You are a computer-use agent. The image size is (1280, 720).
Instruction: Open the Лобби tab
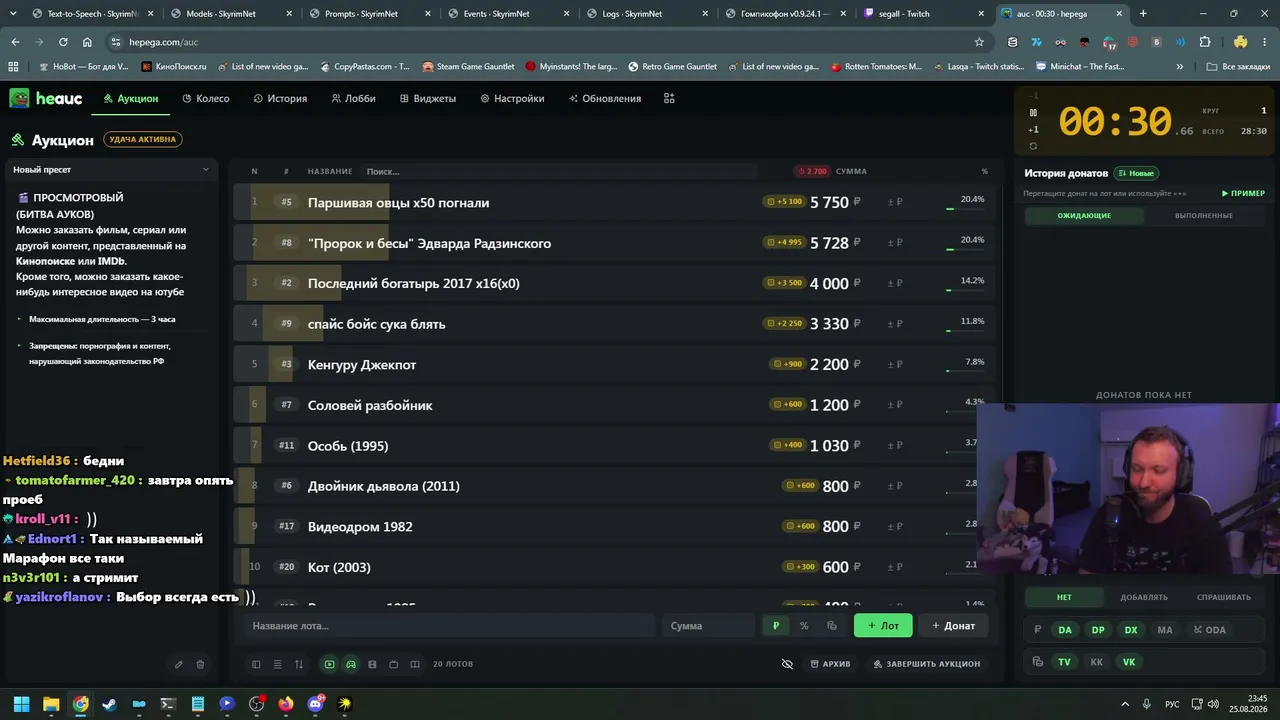point(353,98)
